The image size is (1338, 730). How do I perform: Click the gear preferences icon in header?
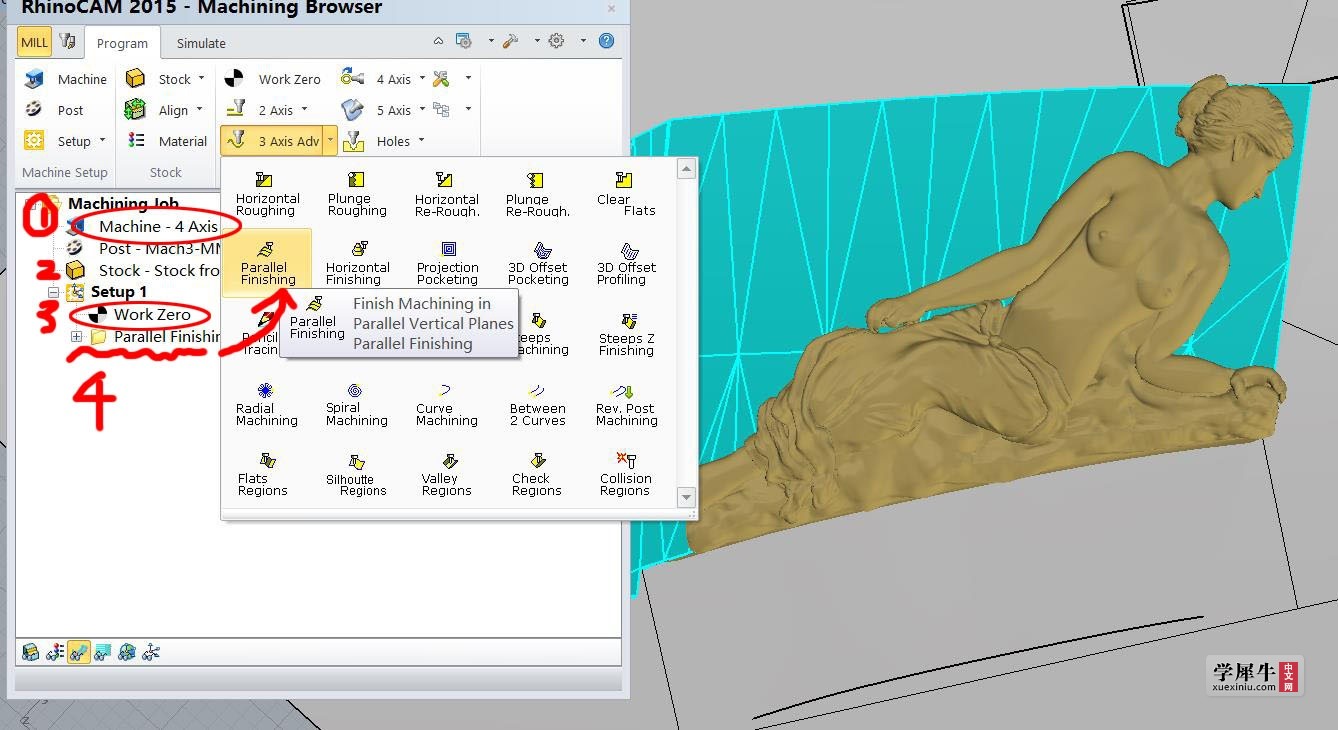[556, 41]
